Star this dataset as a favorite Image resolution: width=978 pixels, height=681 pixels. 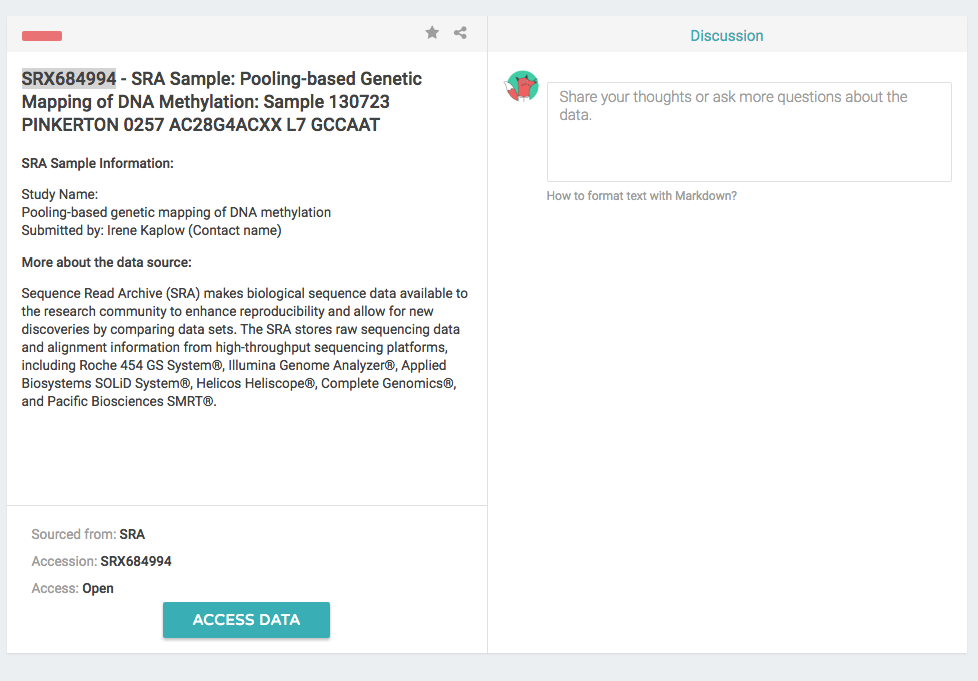pos(432,32)
